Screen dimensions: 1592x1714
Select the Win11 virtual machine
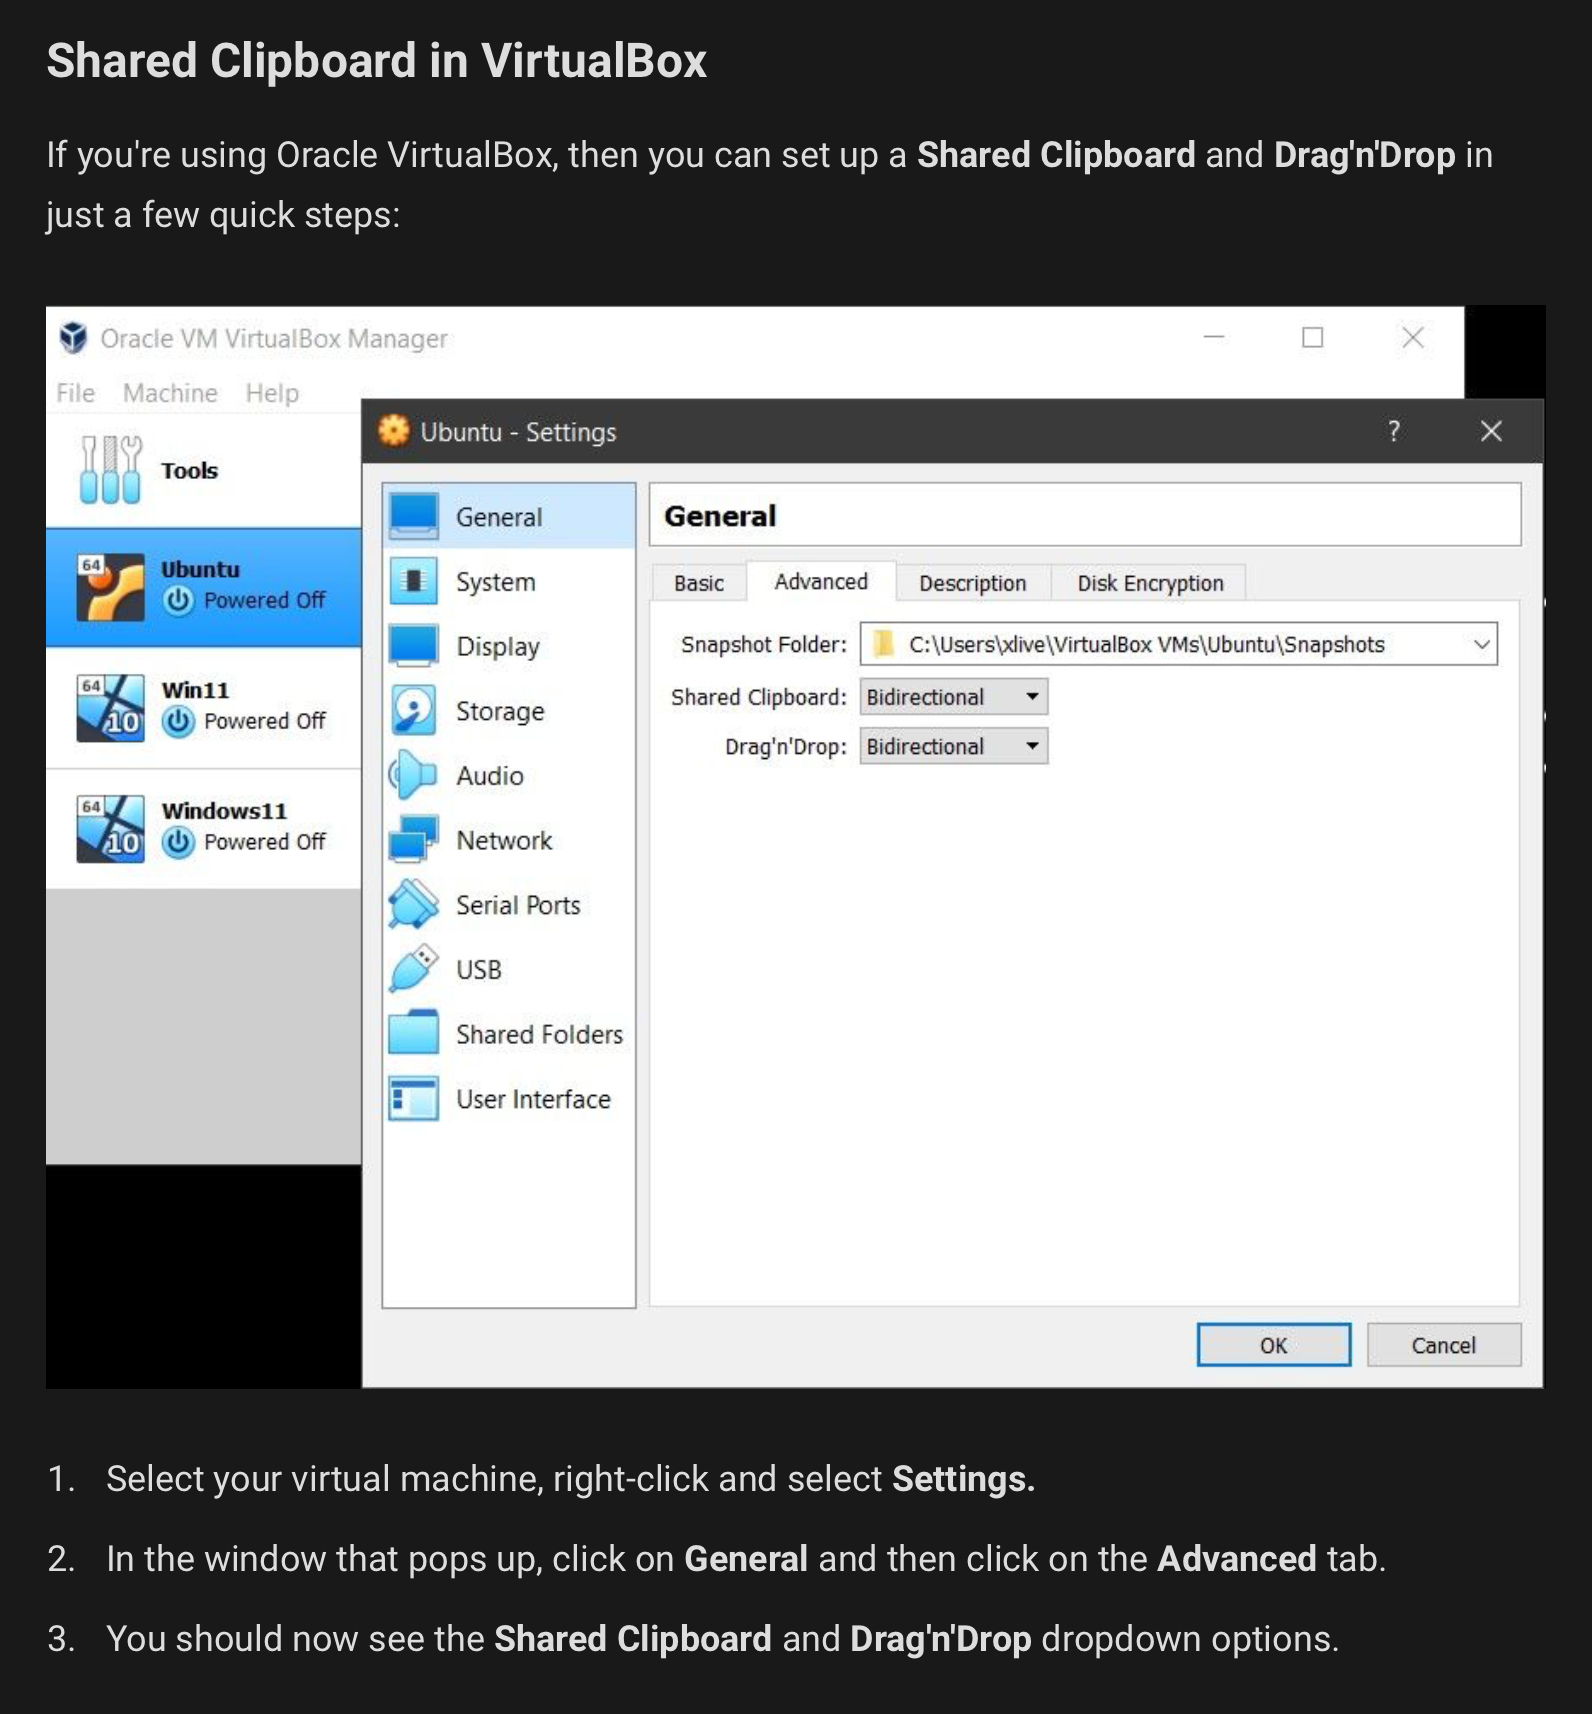click(204, 708)
